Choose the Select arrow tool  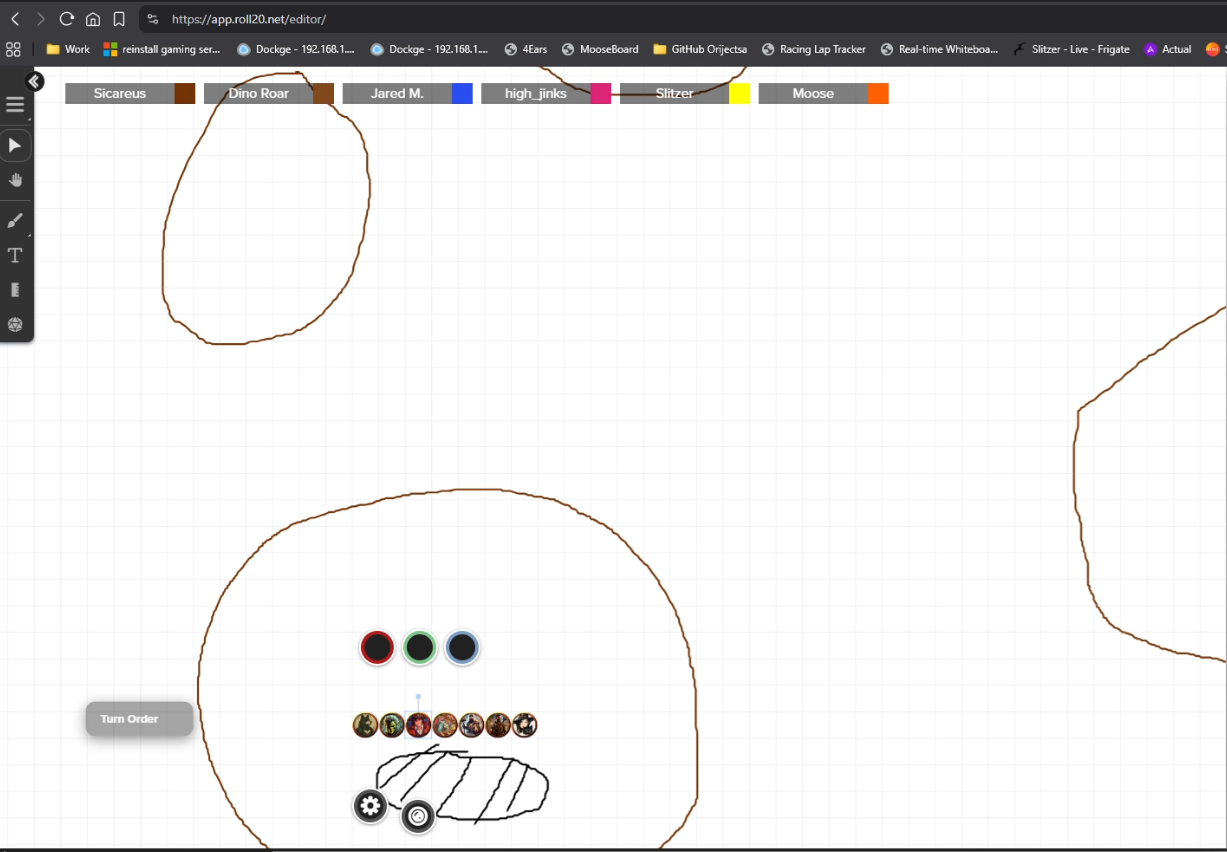pos(15,146)
